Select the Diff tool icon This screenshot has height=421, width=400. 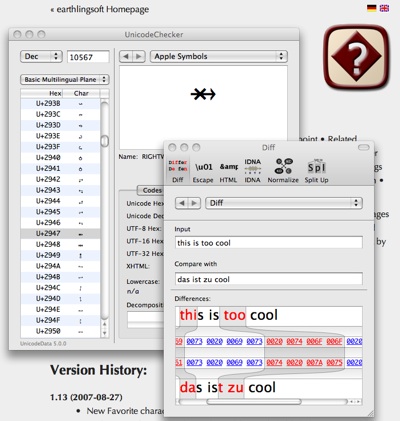click(x=178, y=170)
